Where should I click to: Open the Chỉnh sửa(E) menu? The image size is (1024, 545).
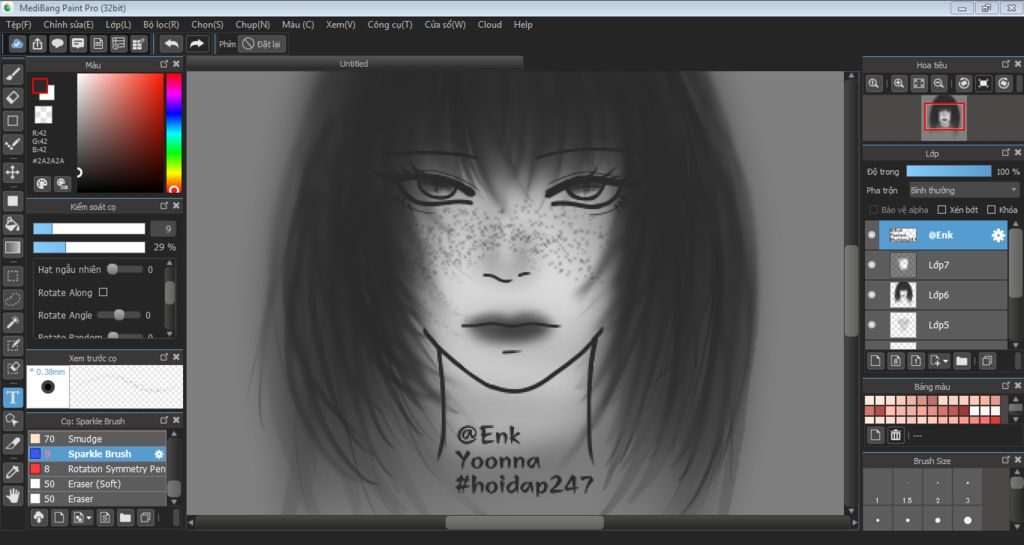(x=68, y=24)
